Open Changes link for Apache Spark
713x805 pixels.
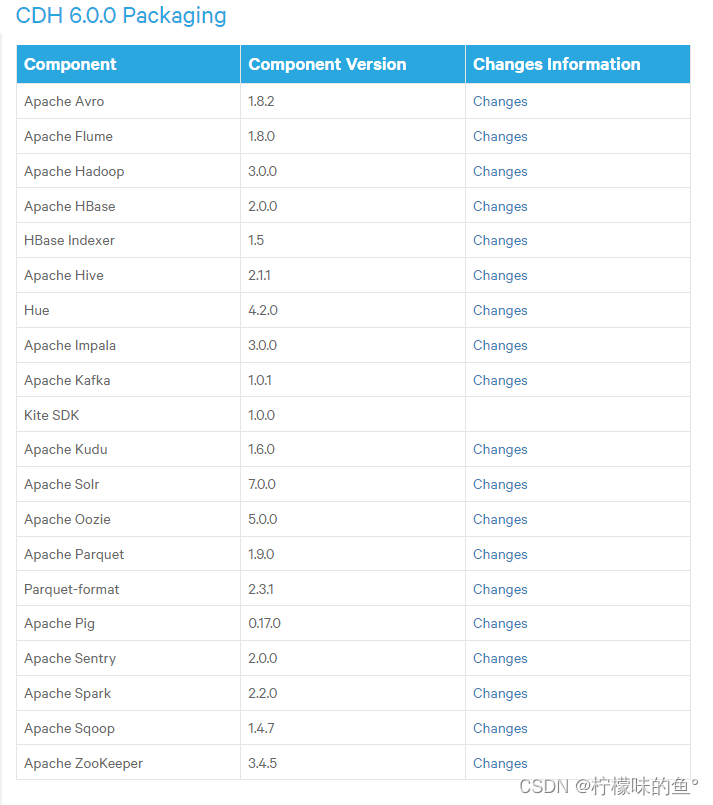(500, 694)
